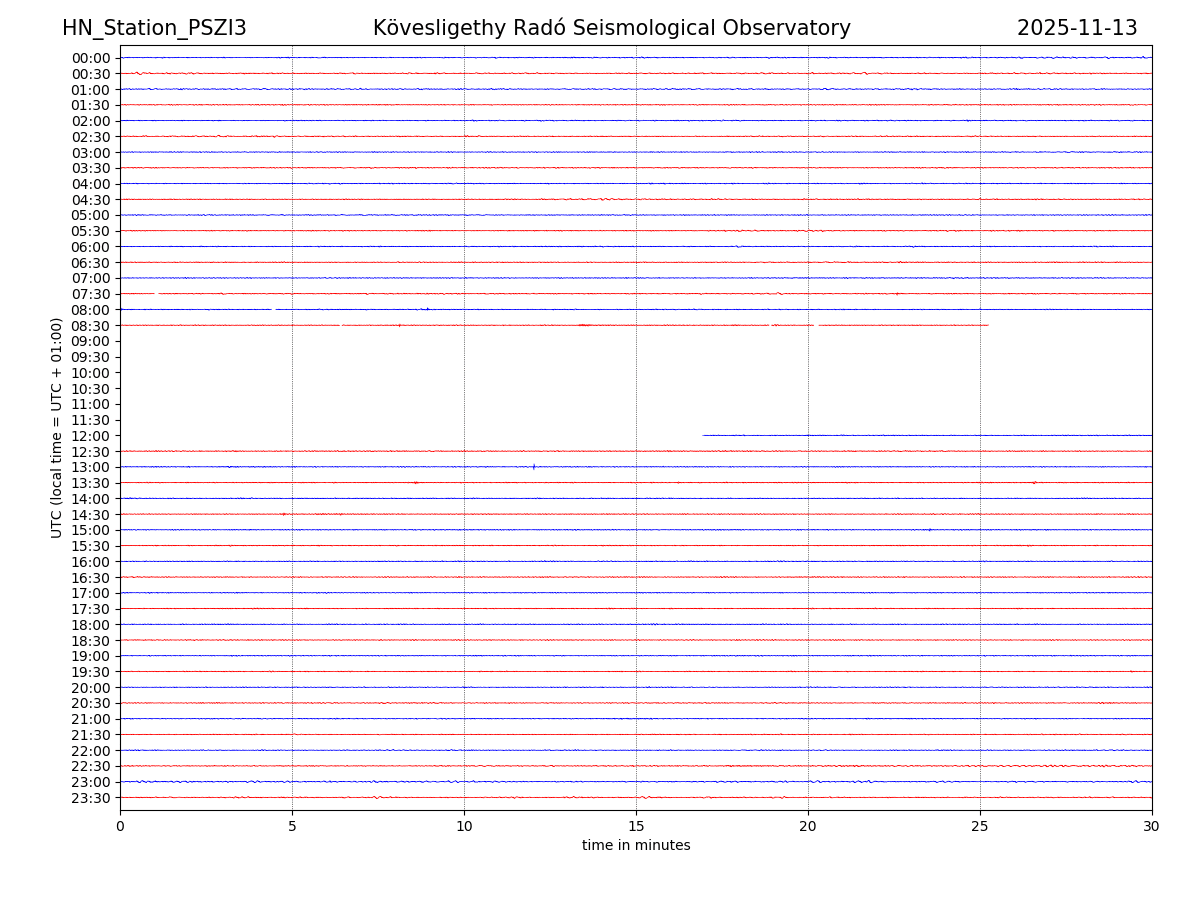Click the end of the 08:30 trace
This screenshot has height=900, width=1200.
click(x=988, y=325)
